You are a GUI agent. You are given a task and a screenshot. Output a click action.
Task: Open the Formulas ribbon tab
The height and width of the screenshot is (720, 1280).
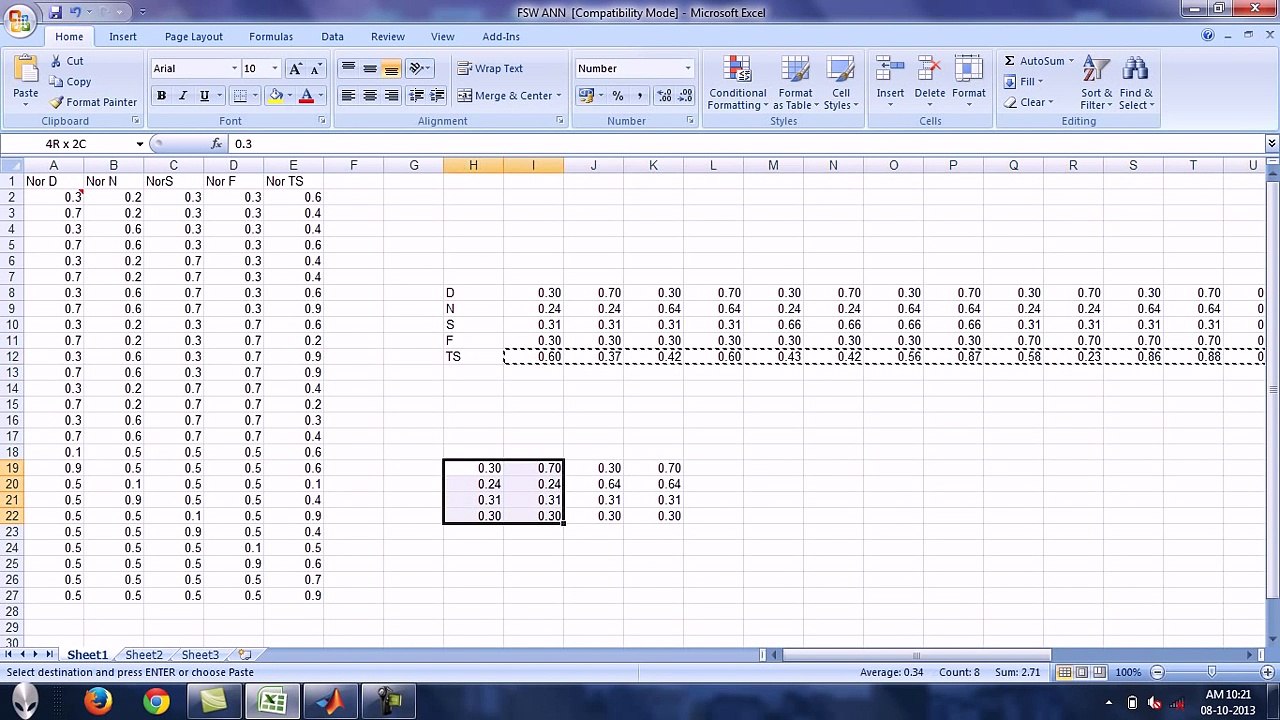point(271,37)
